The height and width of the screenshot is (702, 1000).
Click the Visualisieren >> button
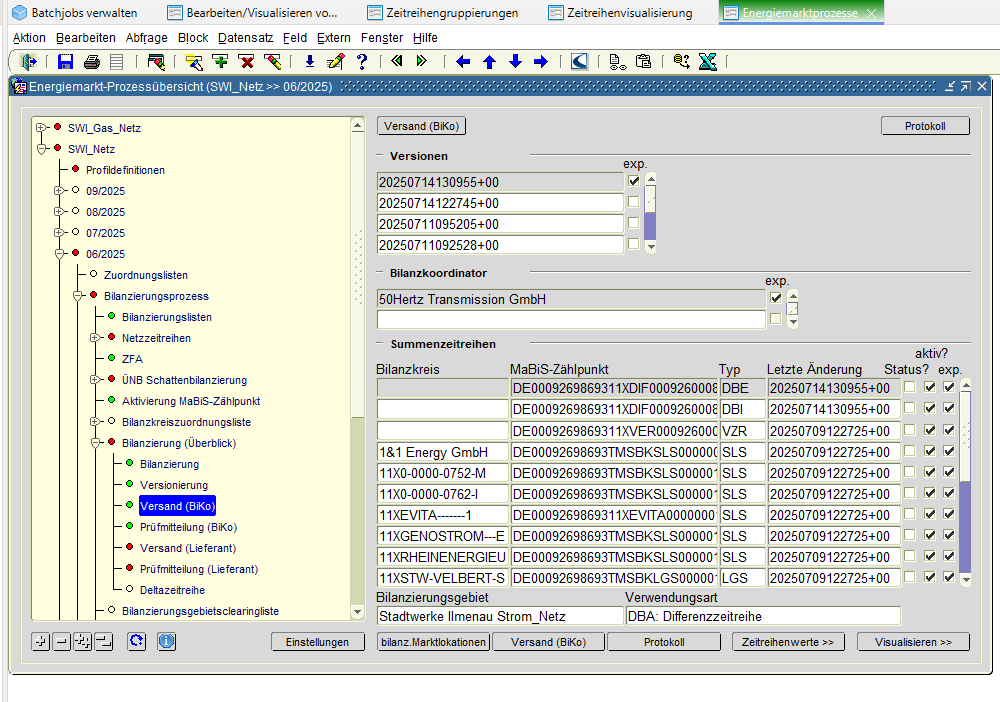[912, 642]
